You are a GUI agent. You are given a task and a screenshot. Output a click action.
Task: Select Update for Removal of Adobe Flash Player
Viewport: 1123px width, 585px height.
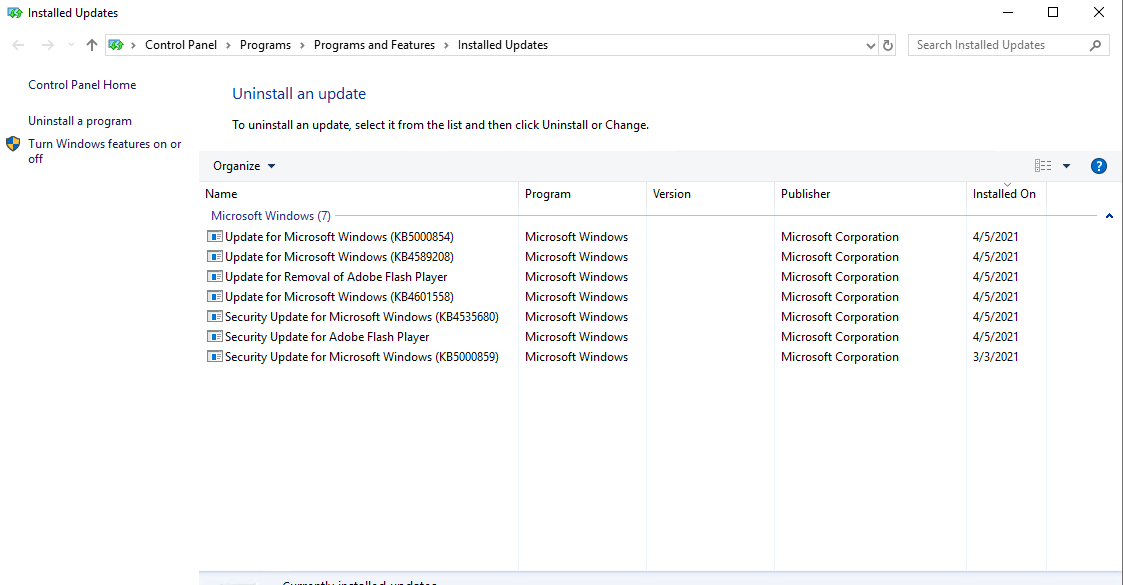click(x=336, y=277)
